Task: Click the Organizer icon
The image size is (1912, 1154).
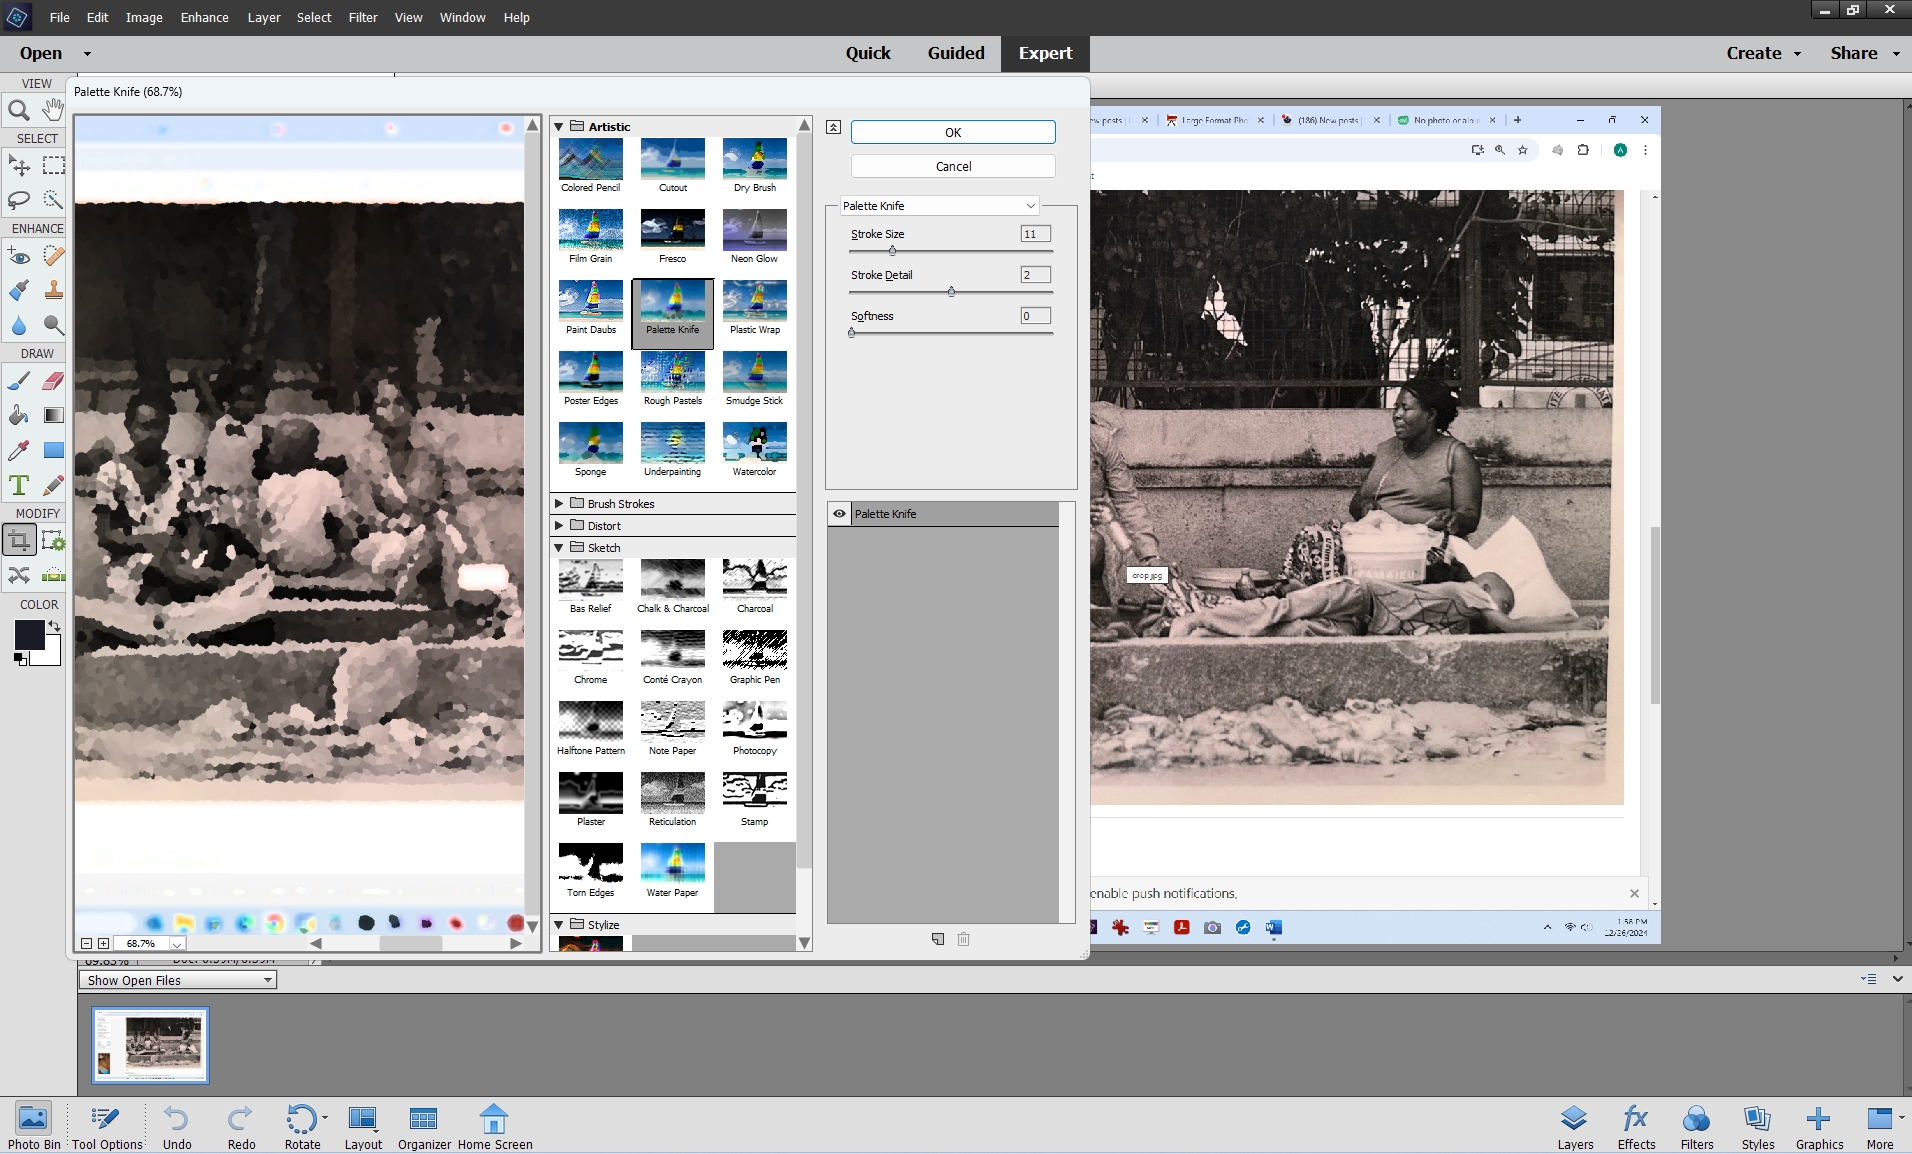Action: pyautogui.click(x=424, y=1126)
